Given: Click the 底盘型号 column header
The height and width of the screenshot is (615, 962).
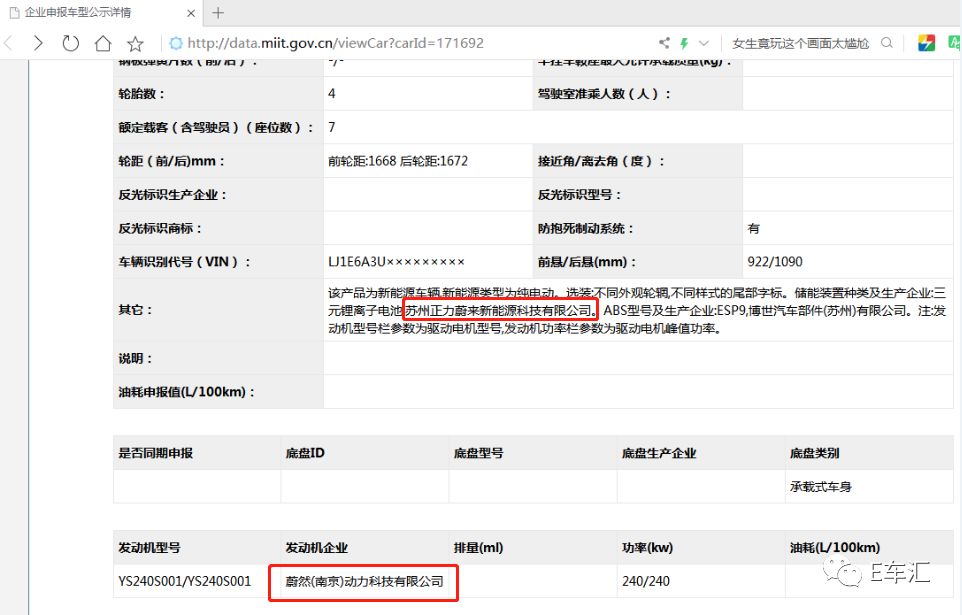Looking at the screenshot, I should [479, 454].
